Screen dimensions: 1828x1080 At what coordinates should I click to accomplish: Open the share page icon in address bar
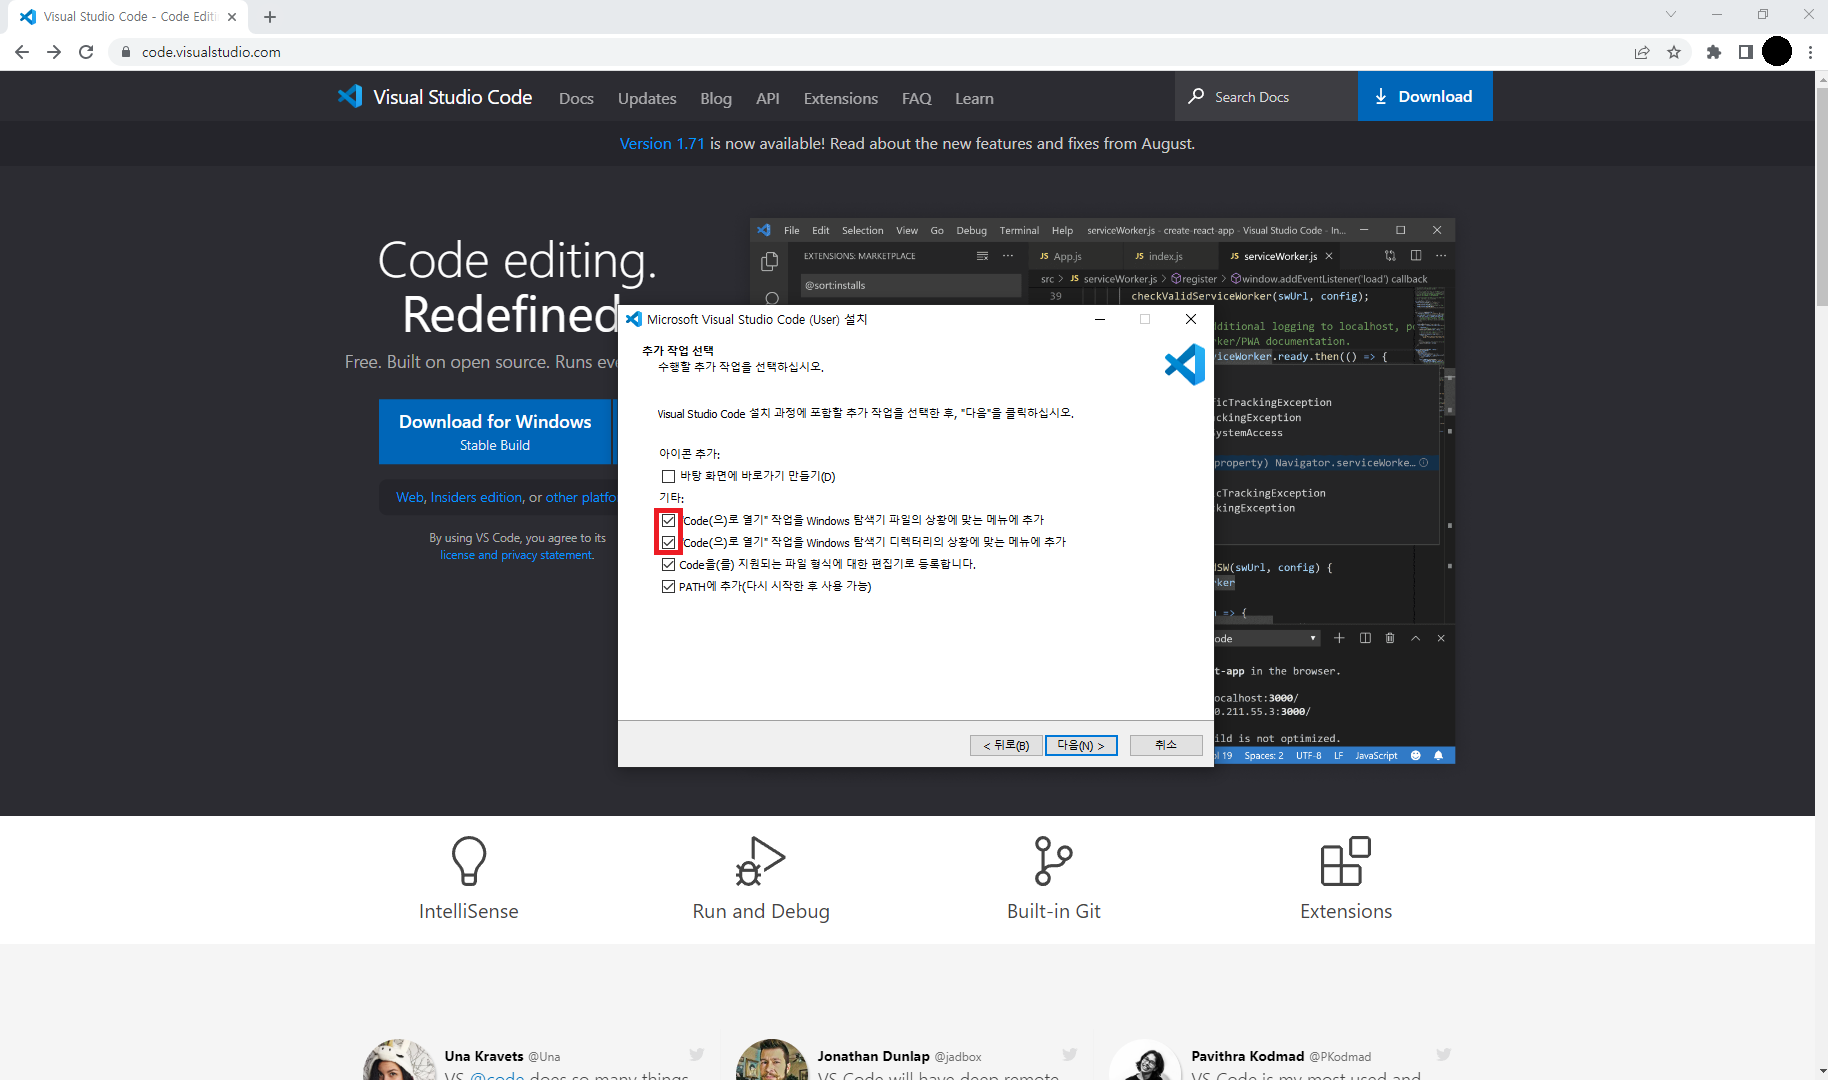[1642, 52]
